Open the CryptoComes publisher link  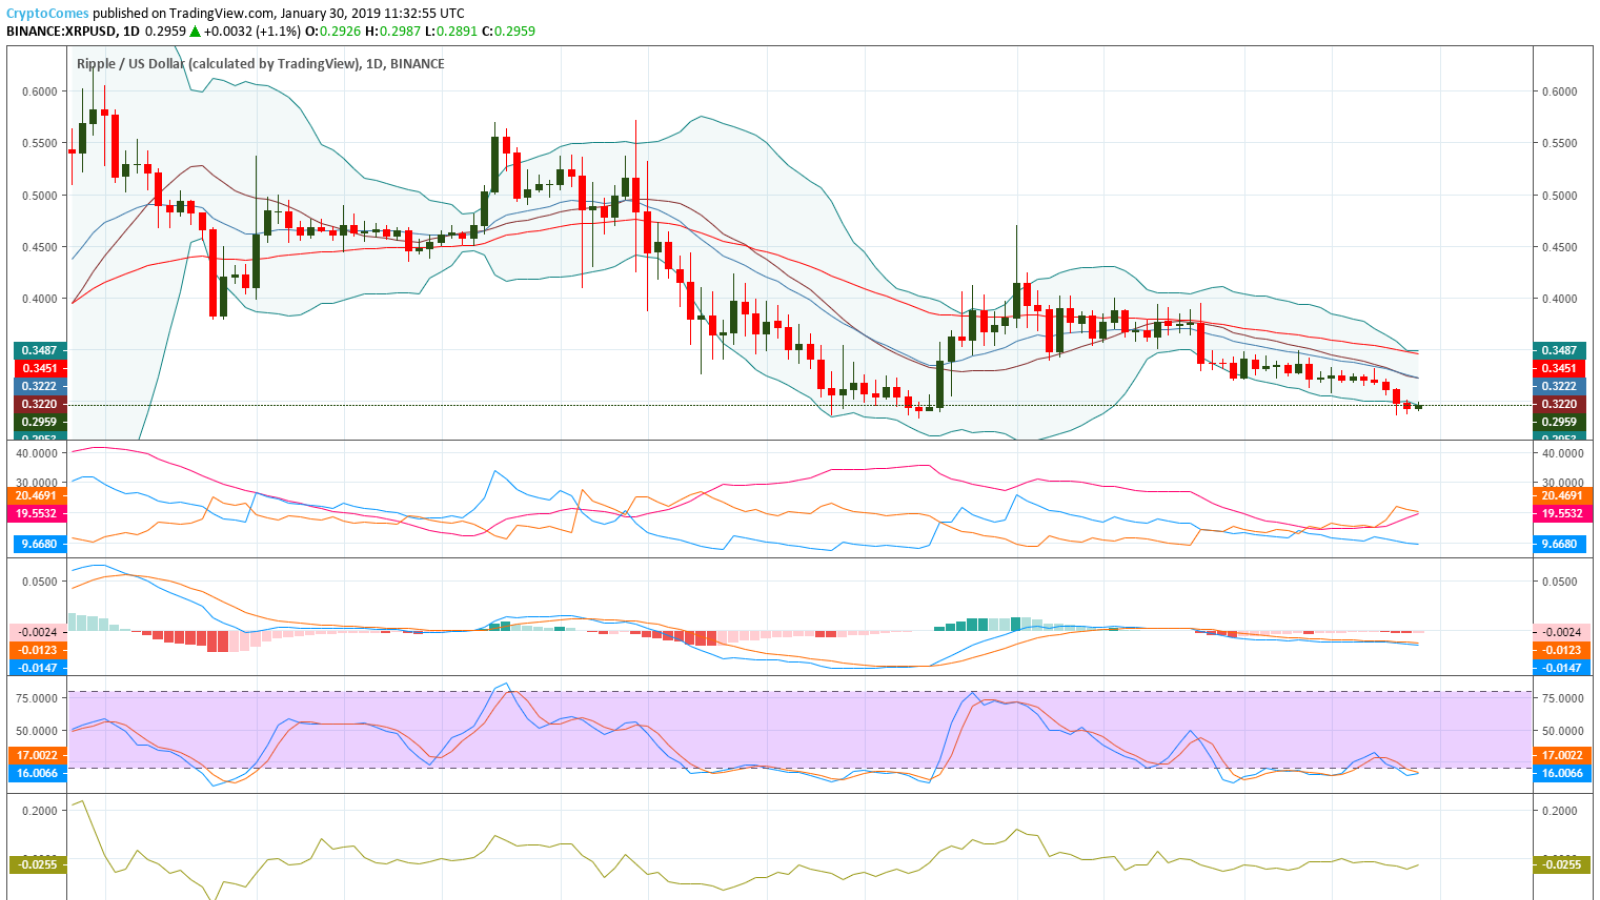tap(48, 13)
